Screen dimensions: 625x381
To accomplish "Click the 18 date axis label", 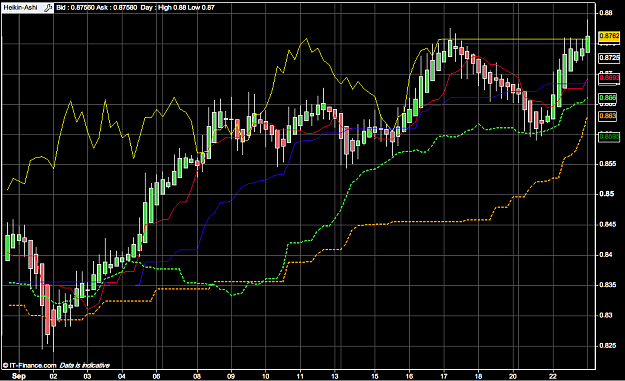I will click(478, 376).
